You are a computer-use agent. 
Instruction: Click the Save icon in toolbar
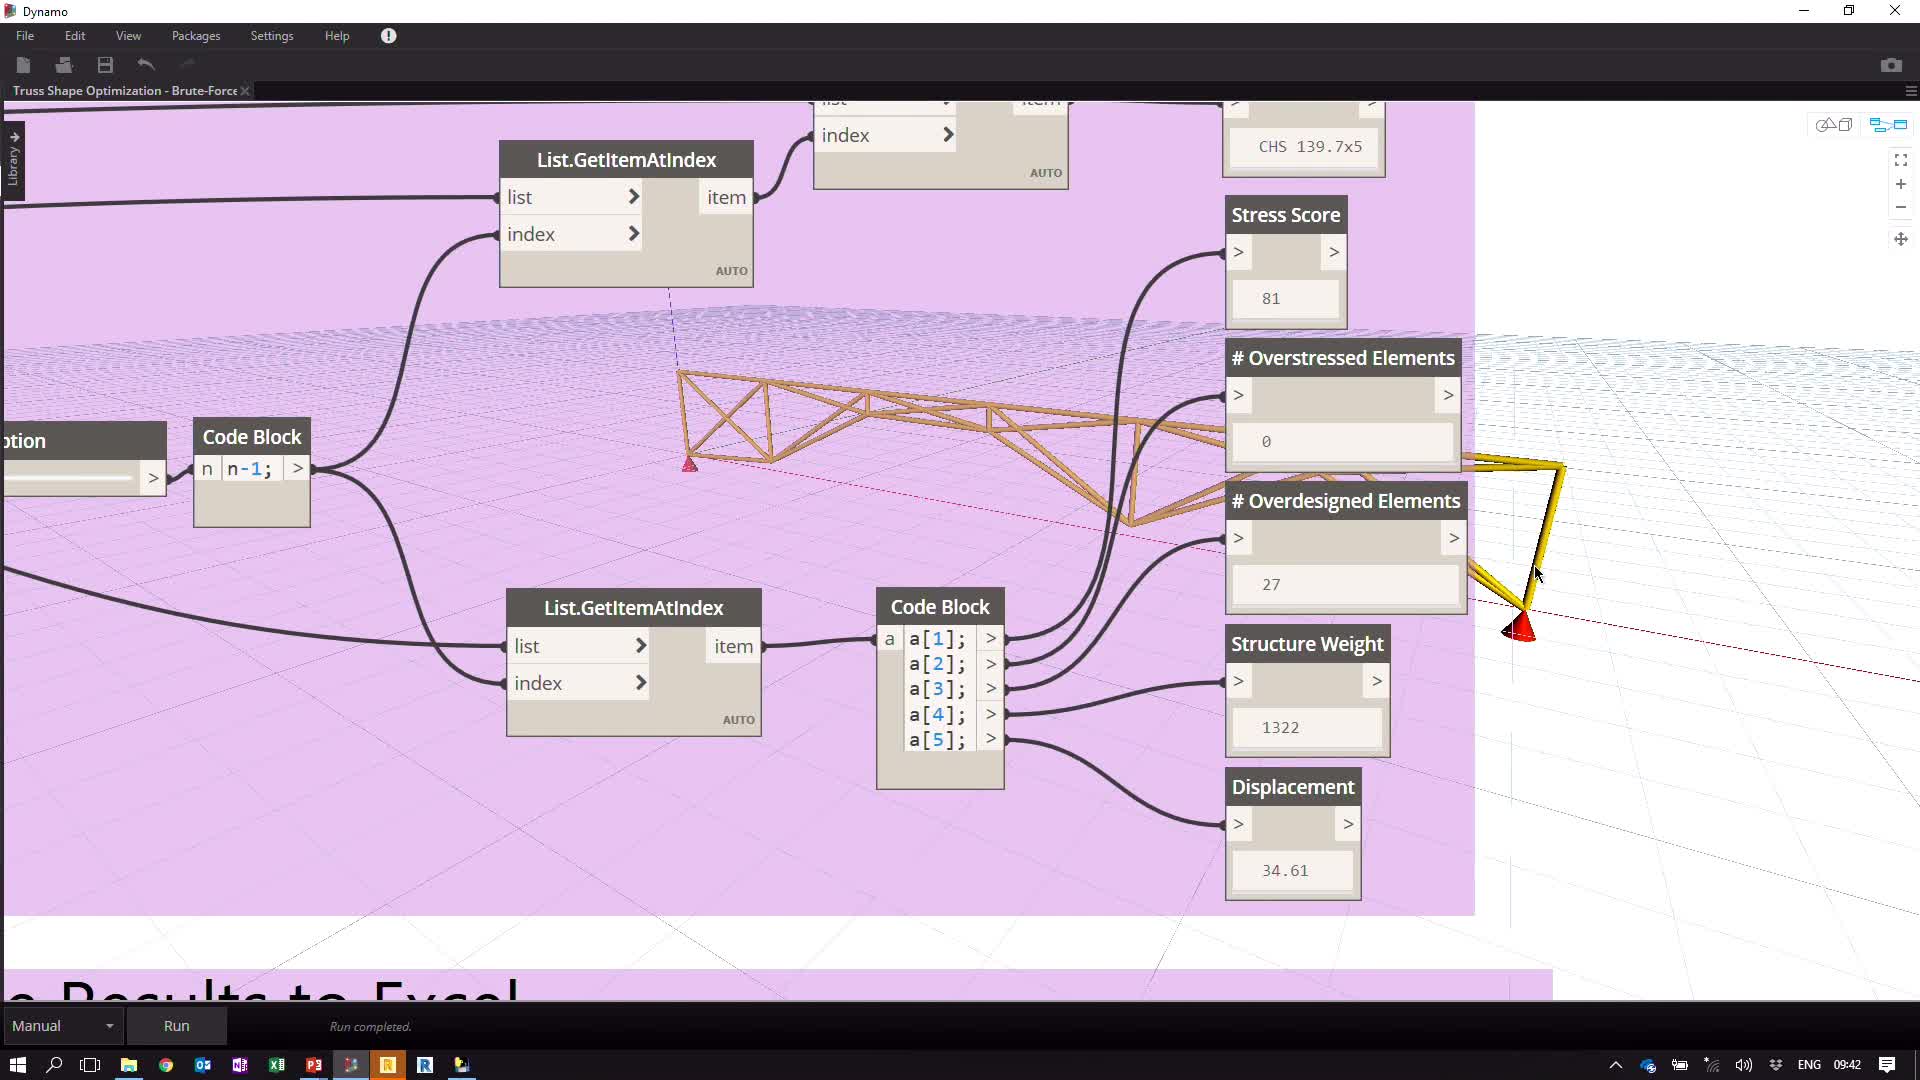click(105, 65)
